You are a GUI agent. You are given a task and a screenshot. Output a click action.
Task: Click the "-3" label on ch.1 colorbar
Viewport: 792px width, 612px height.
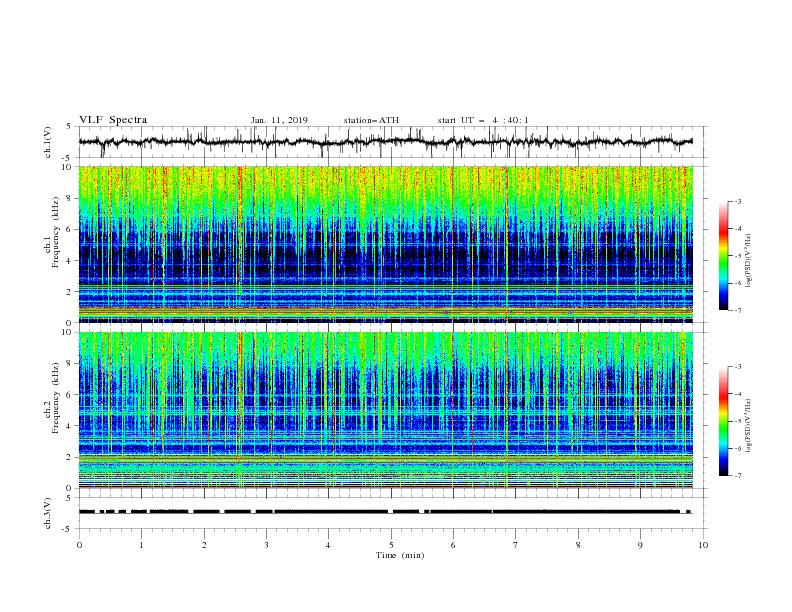(738, 201)
